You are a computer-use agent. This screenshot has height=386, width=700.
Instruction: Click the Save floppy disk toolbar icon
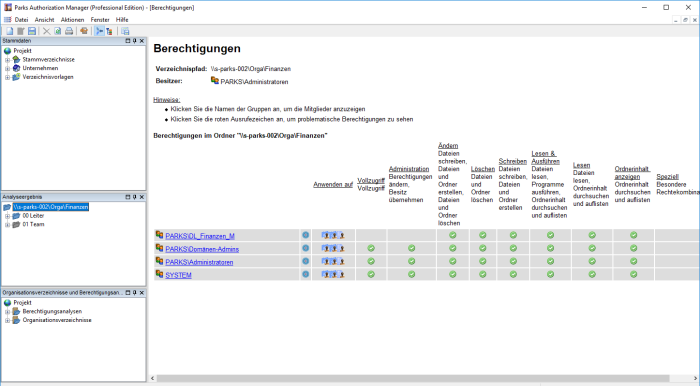(x=32, y=31)
